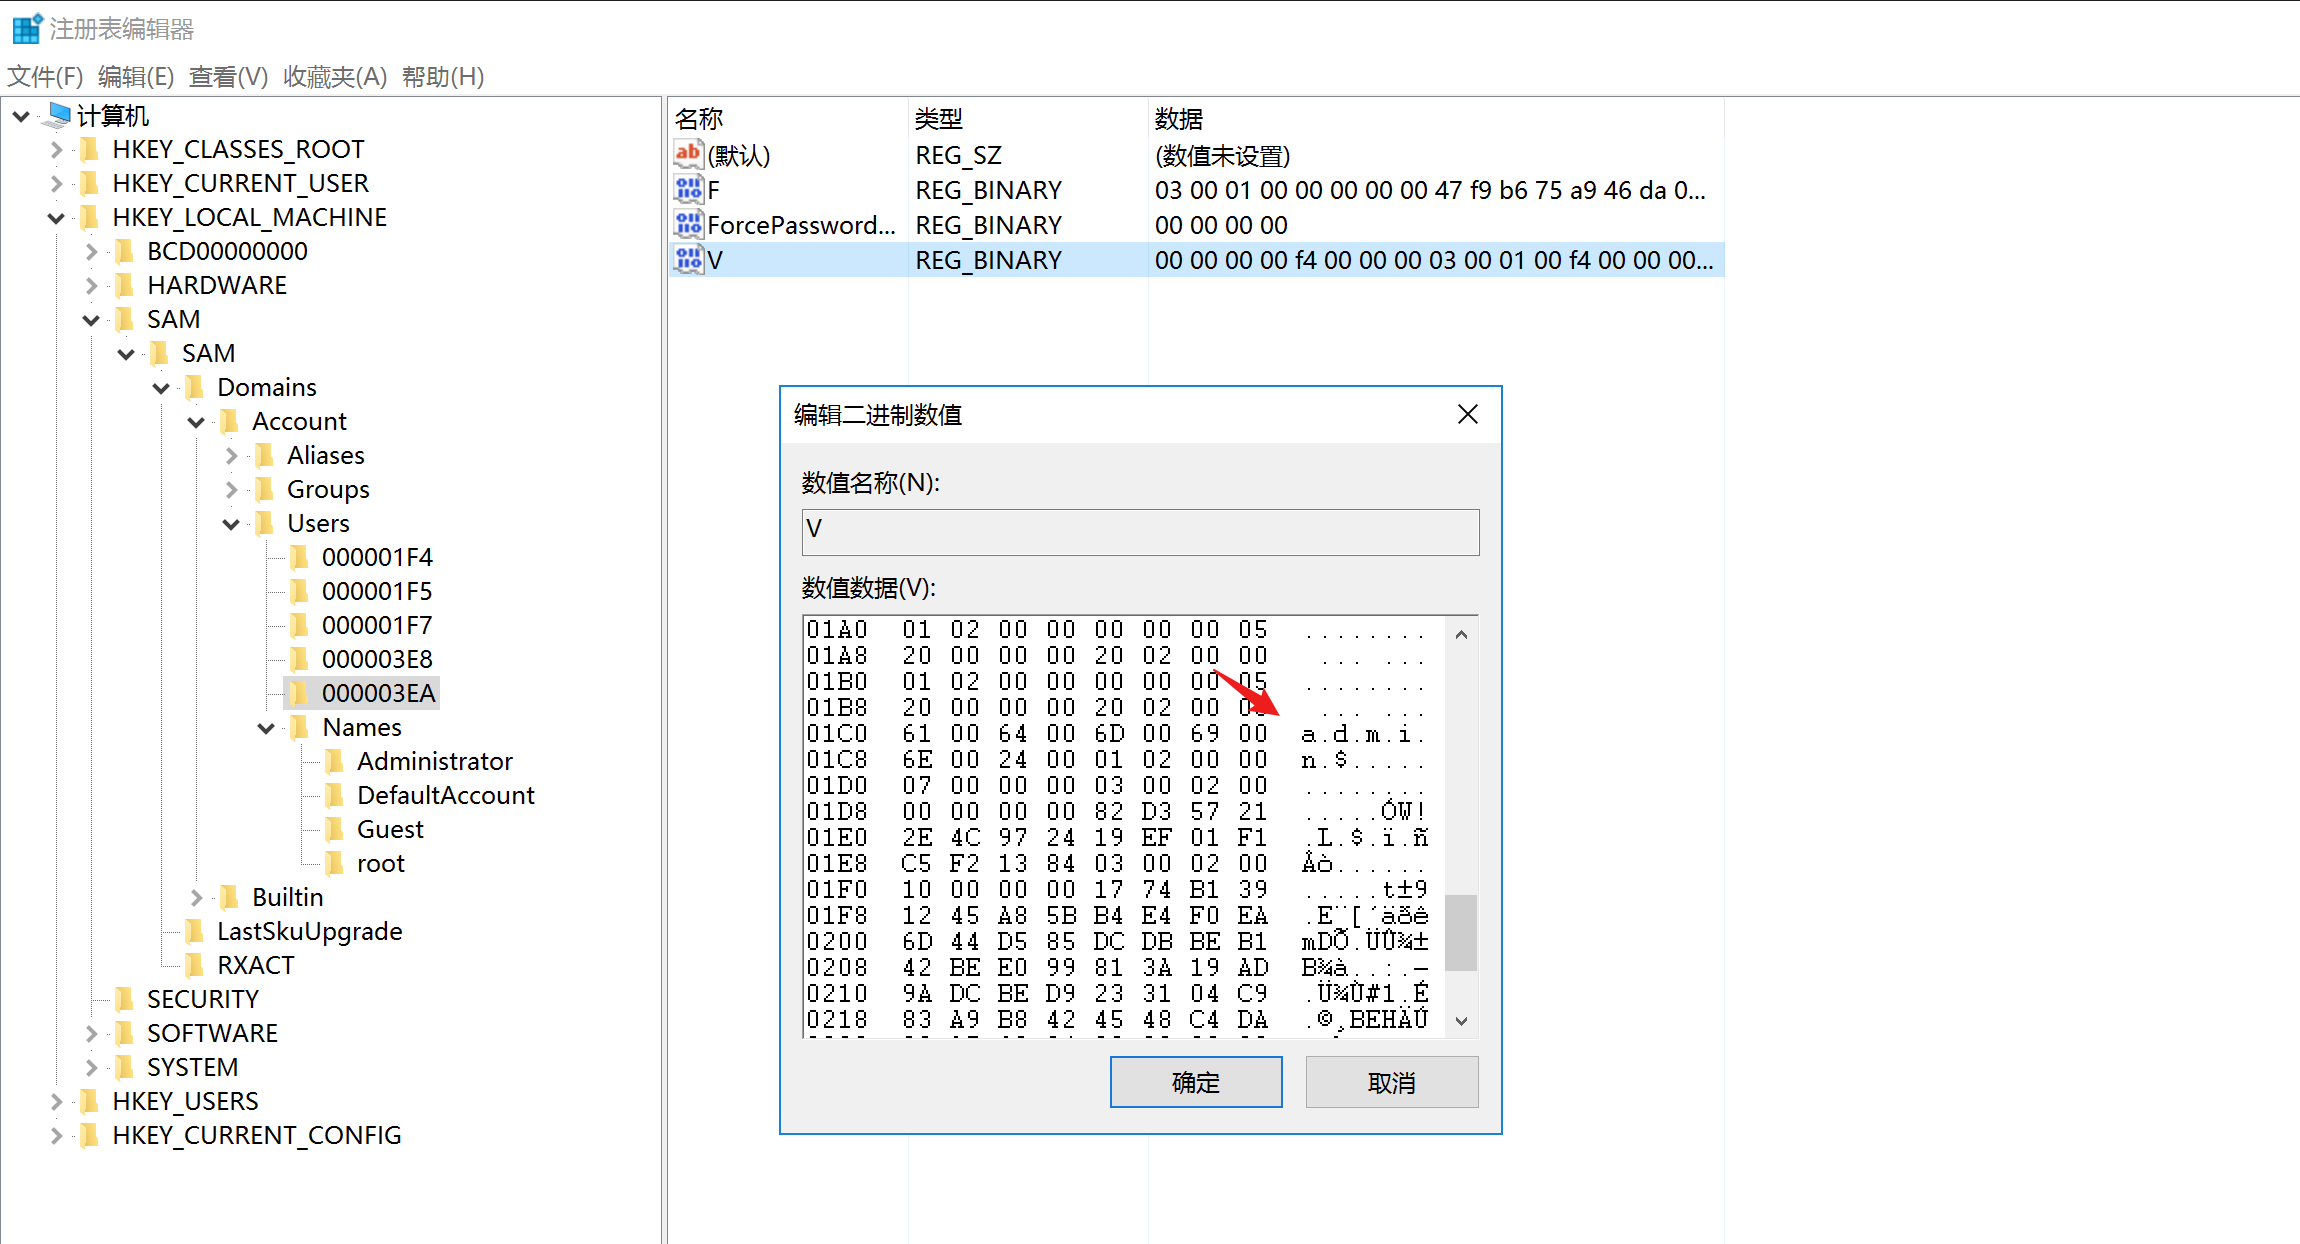Image resolution: width=2300 pixels, height=1244 pixels.
Task: Click the 数值名称 input field
Action: 1140,531
